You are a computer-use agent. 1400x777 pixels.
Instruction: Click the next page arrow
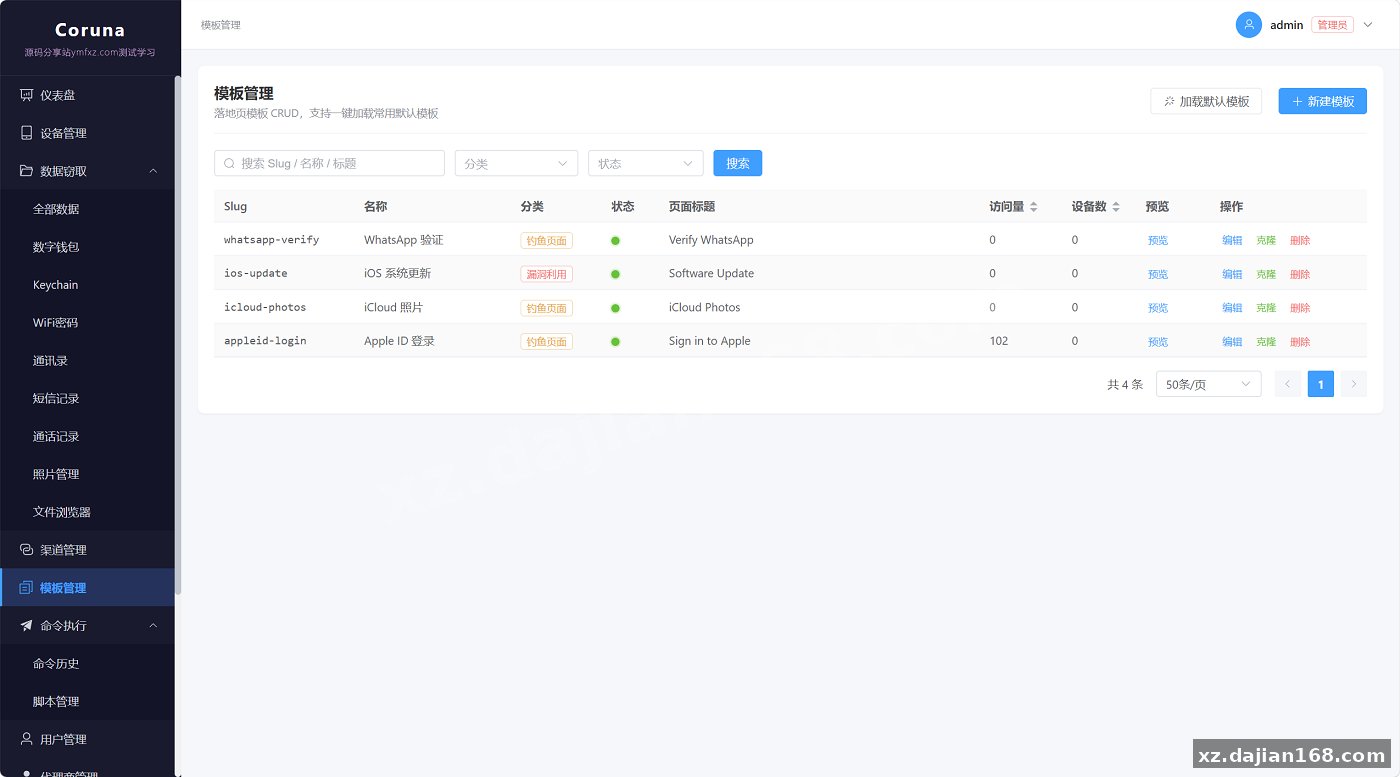(1354, 384)
